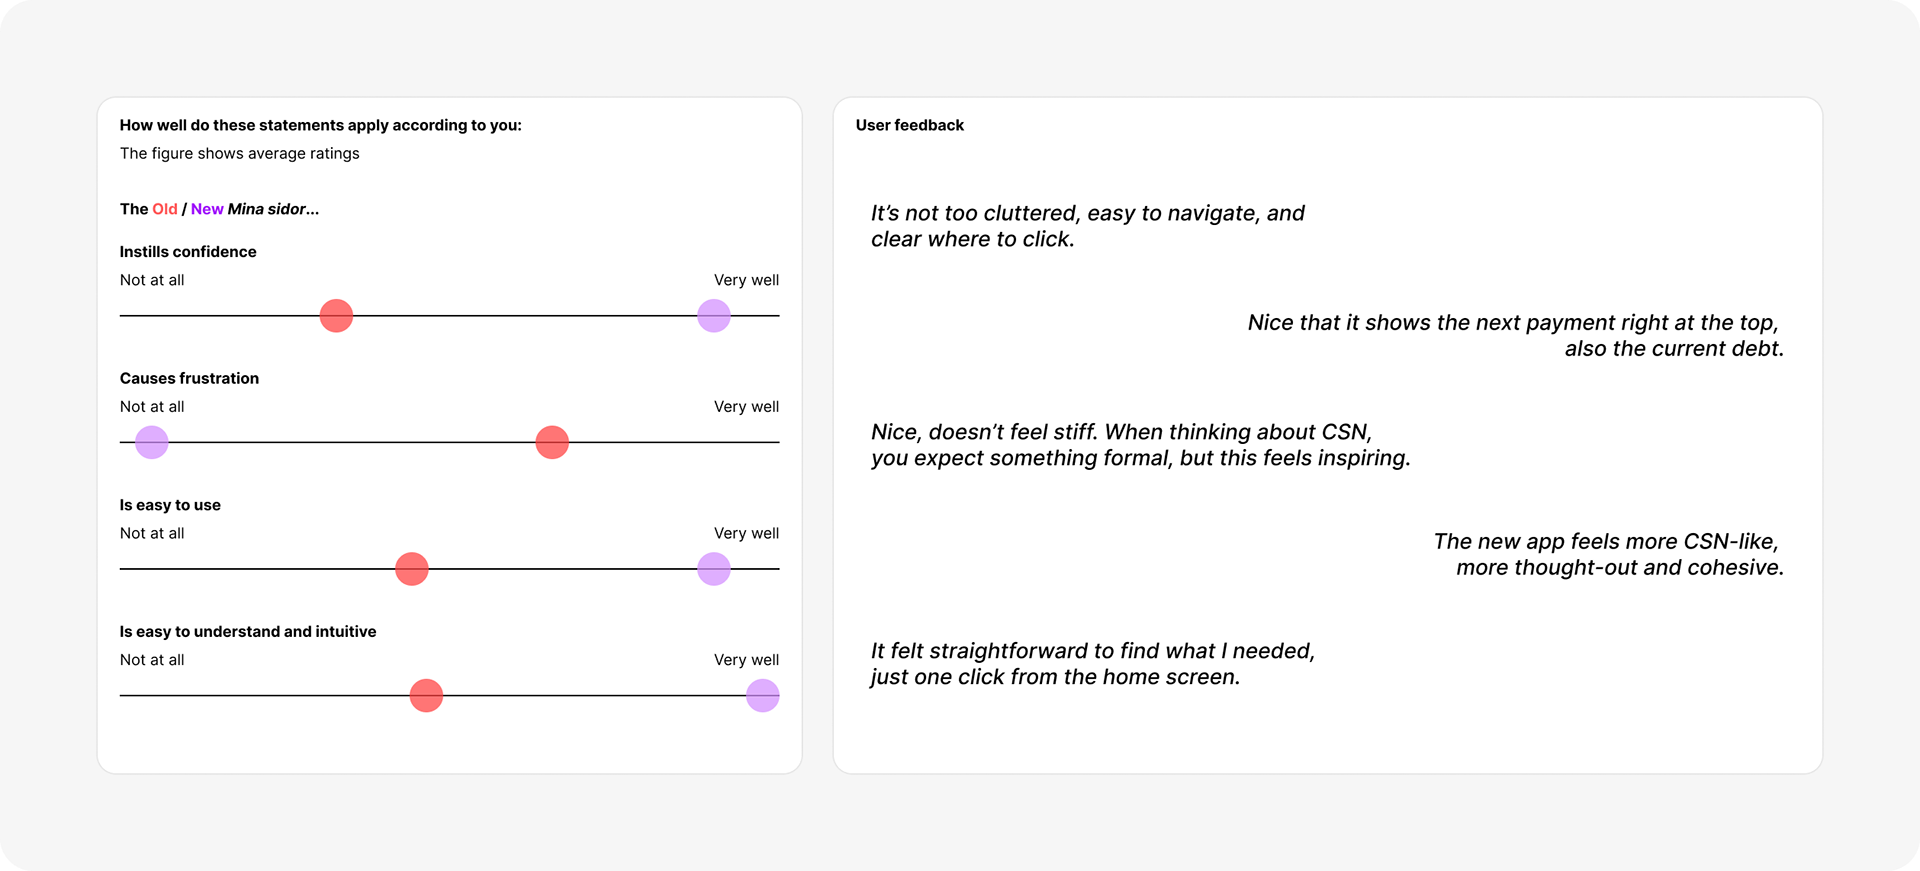This screenshot has height=871, width=1920.
Task: Click purple dot on easy to understand slider
Action: pyautogui.click(x=763, y=696)
